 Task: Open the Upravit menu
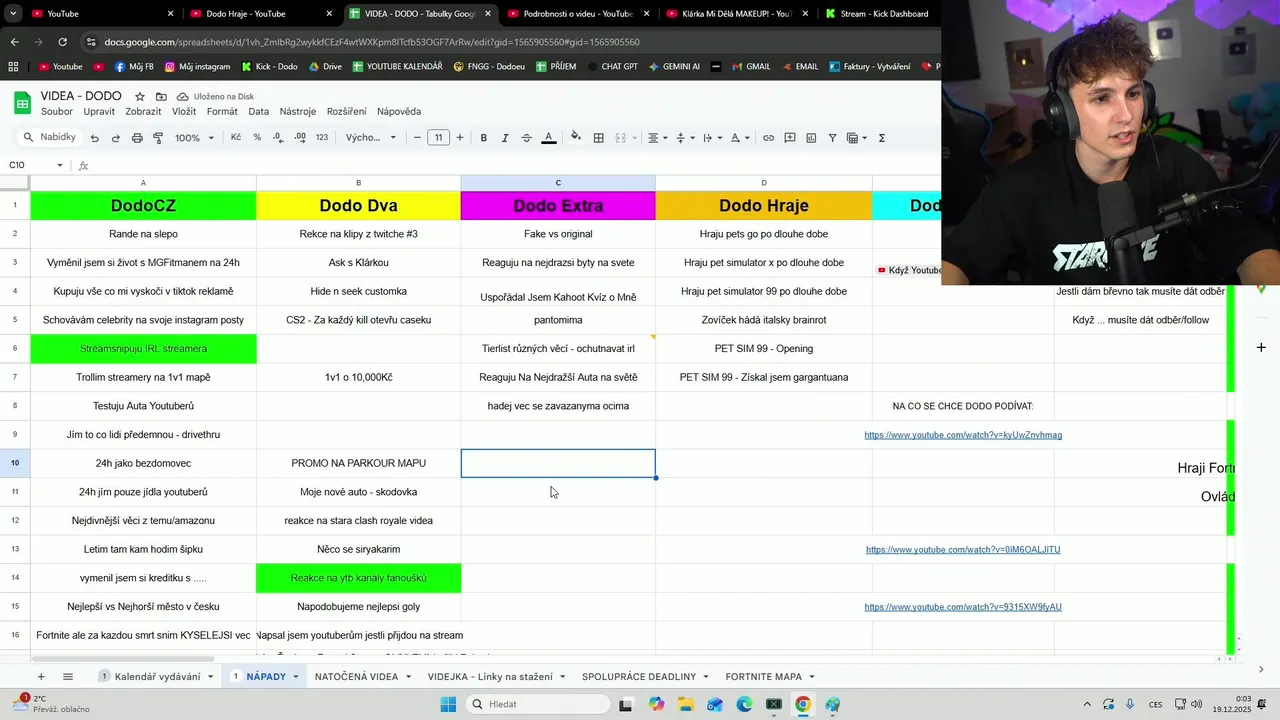coord(99,111)
